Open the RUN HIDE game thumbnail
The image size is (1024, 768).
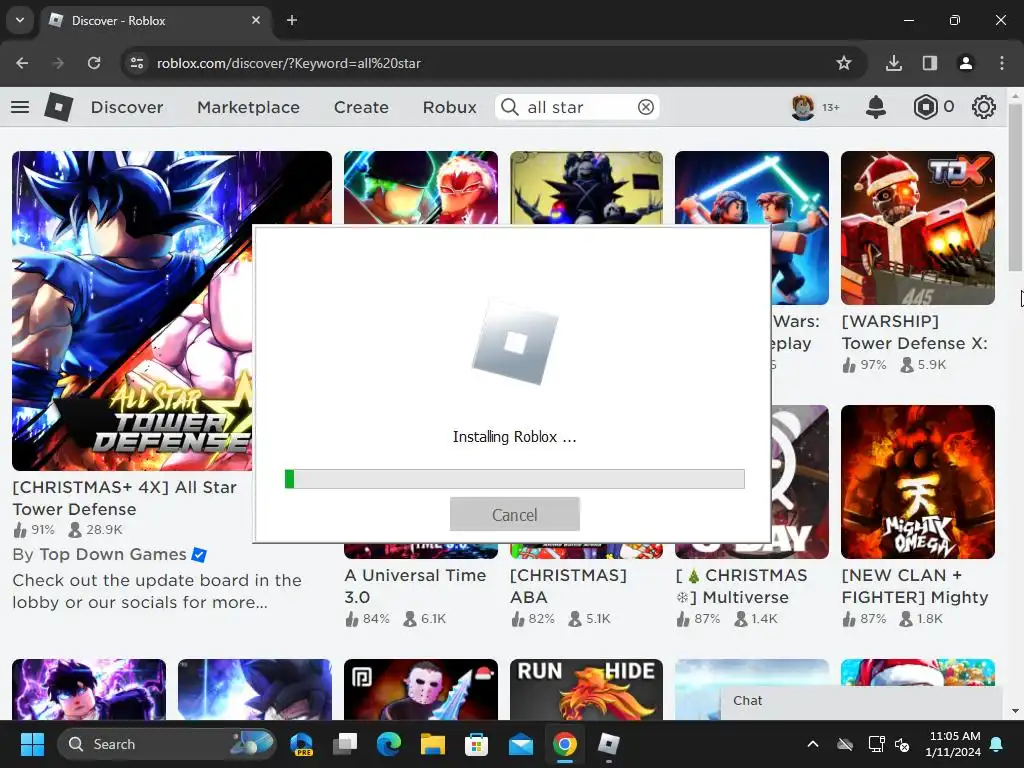(x=586, y=690)
